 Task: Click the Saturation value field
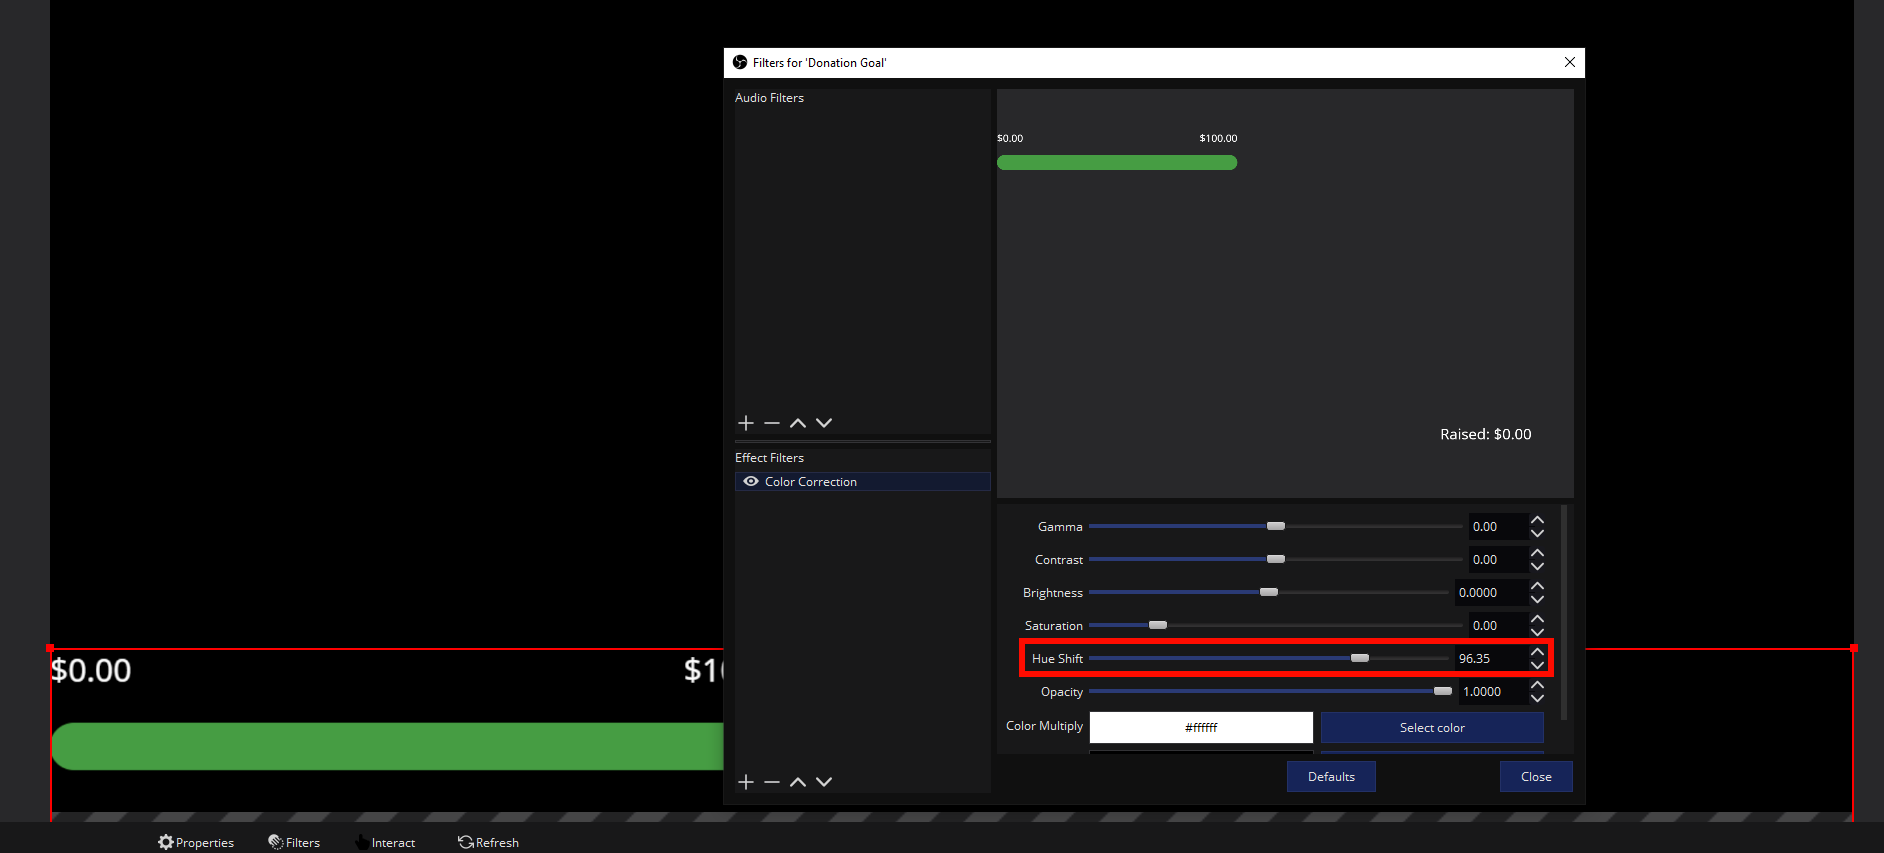pyautogui.click(x=1498, y=625)
